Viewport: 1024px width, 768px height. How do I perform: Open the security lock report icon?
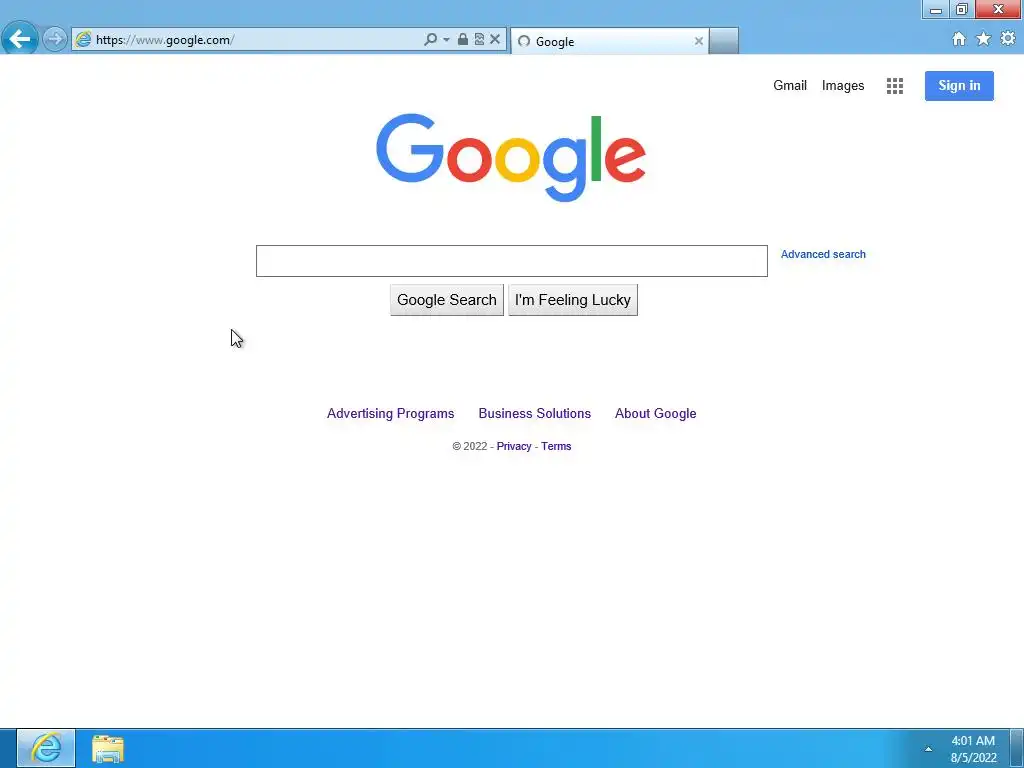(462, 40)
